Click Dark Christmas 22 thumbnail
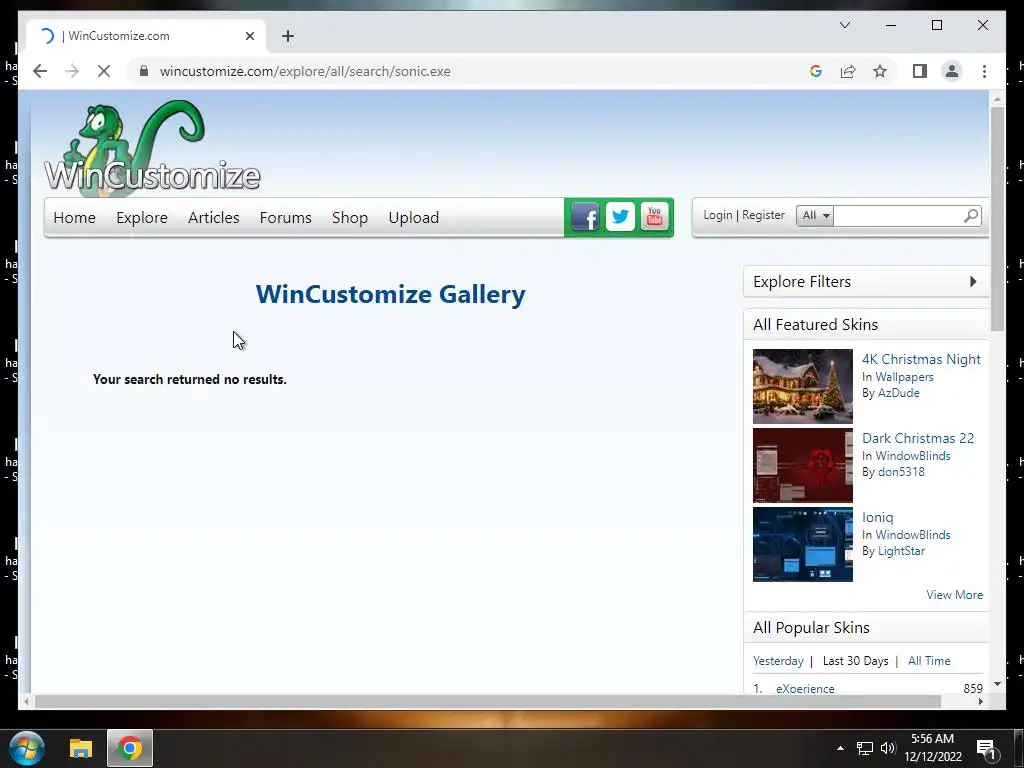This screenshot has height=768, width=1024. 803,466
